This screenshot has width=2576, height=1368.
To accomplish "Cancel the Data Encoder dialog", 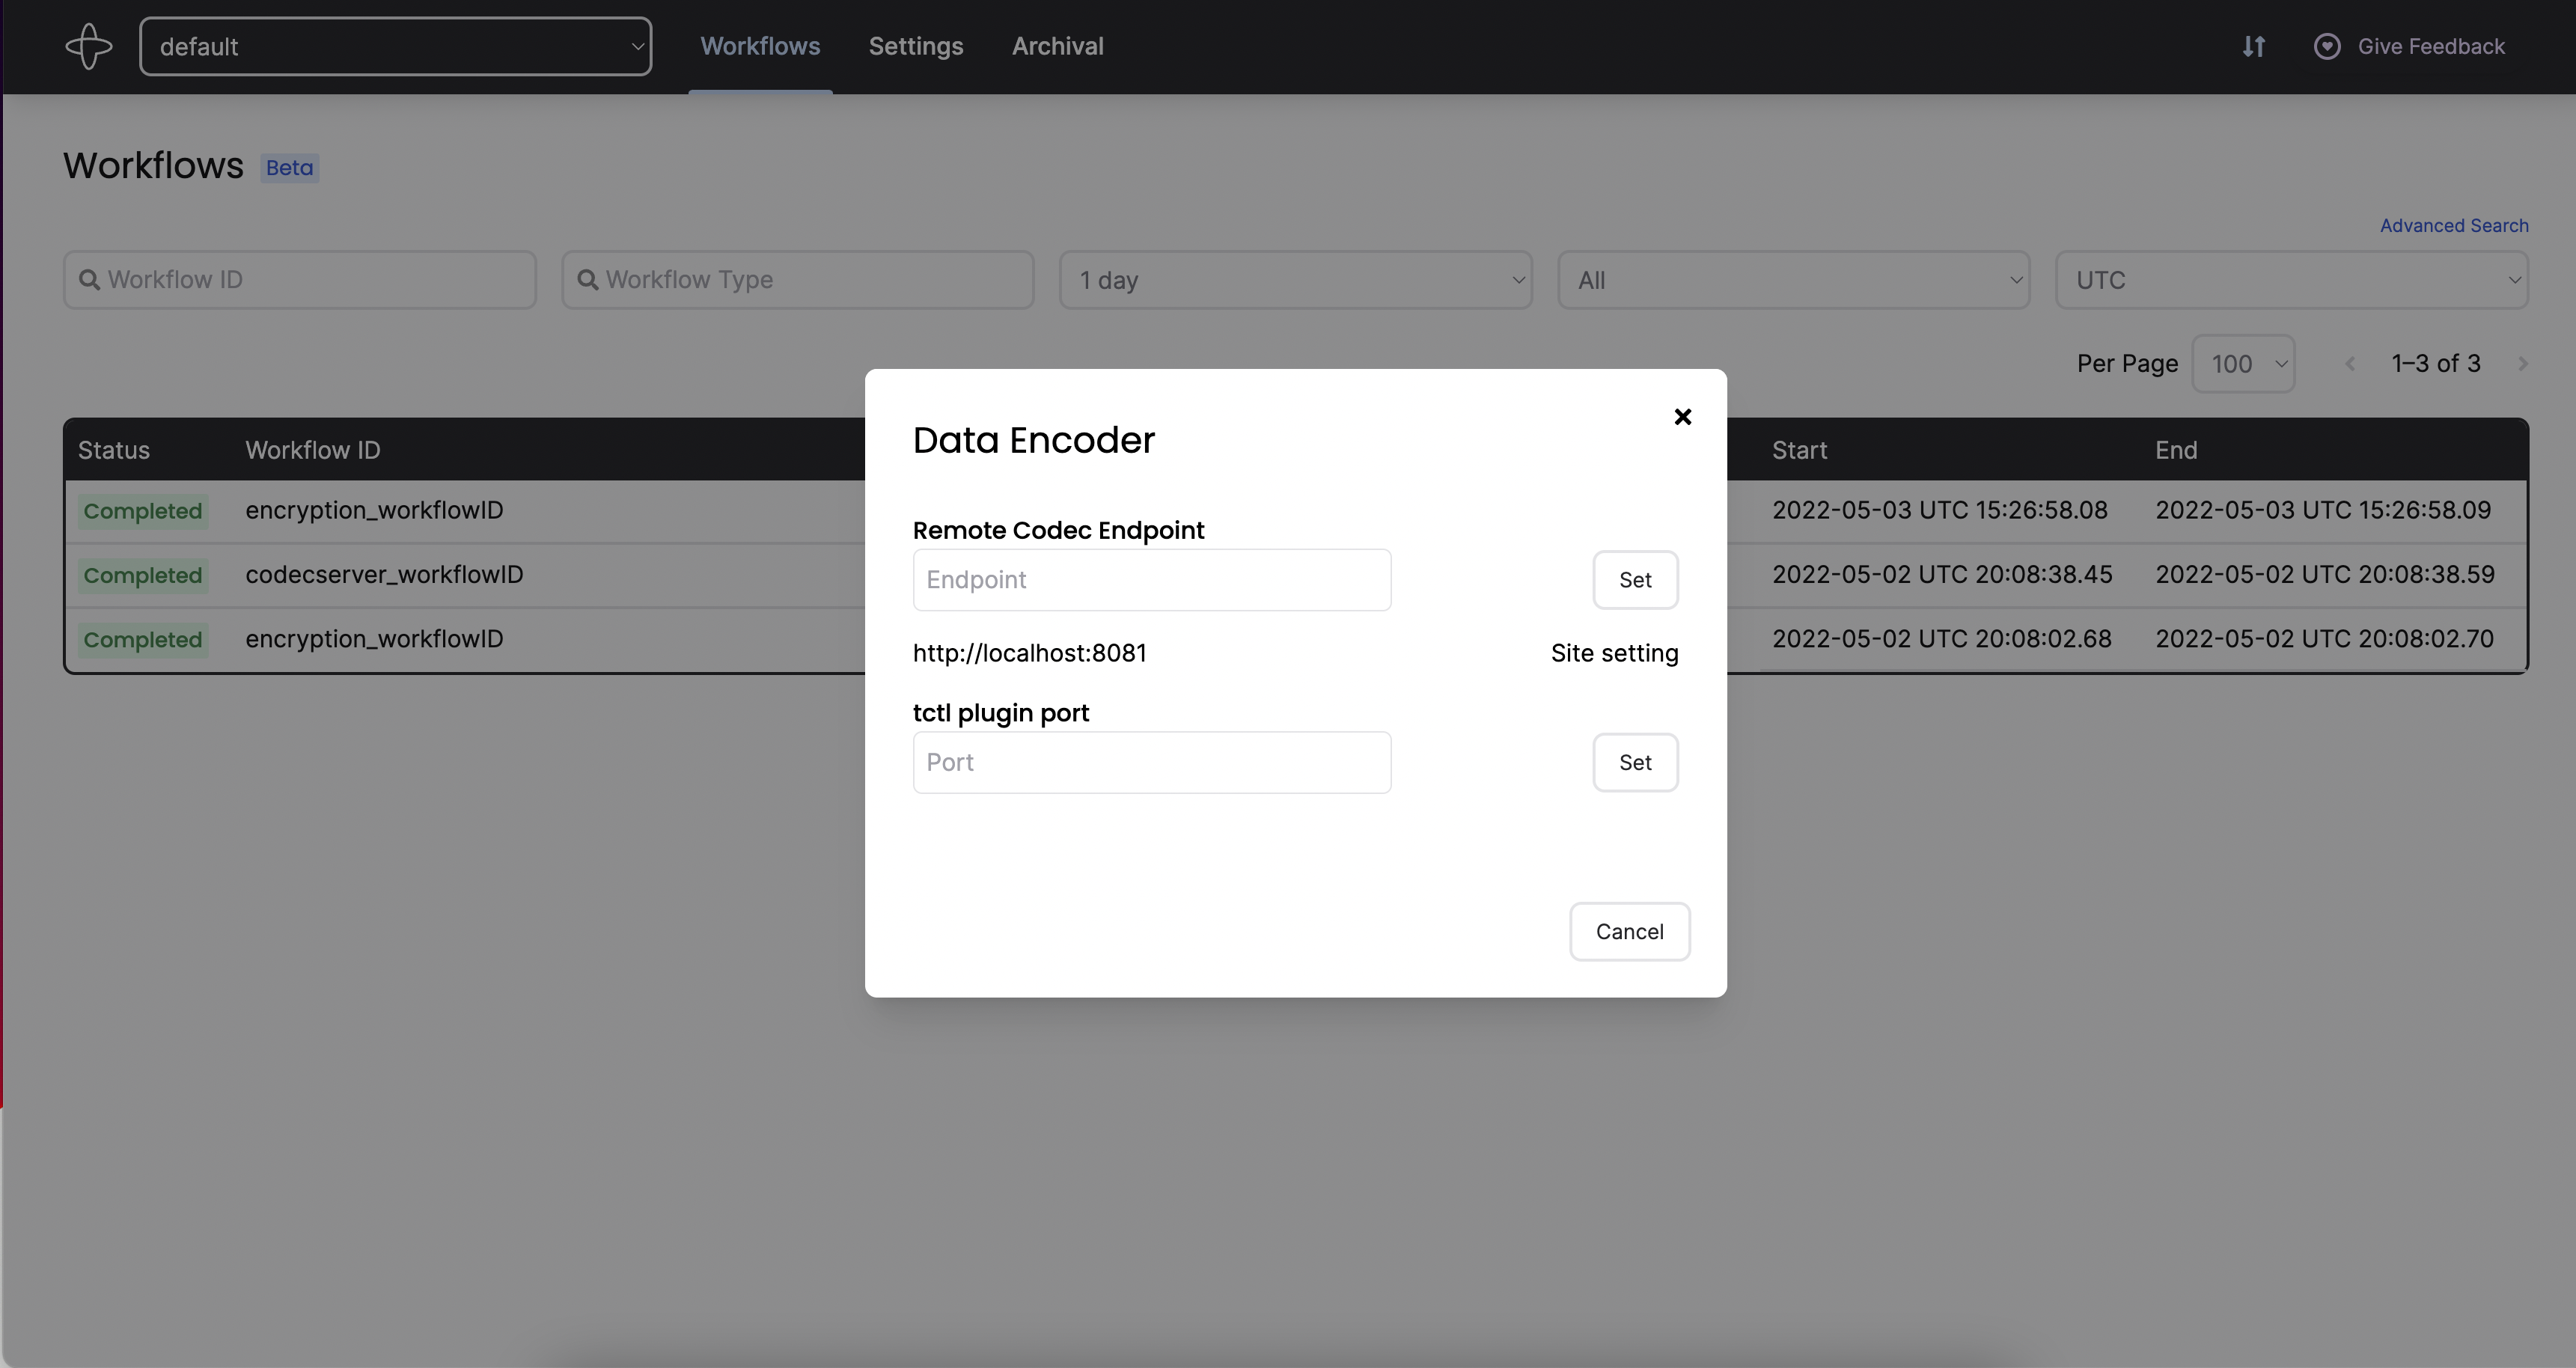I will 1629,931.
